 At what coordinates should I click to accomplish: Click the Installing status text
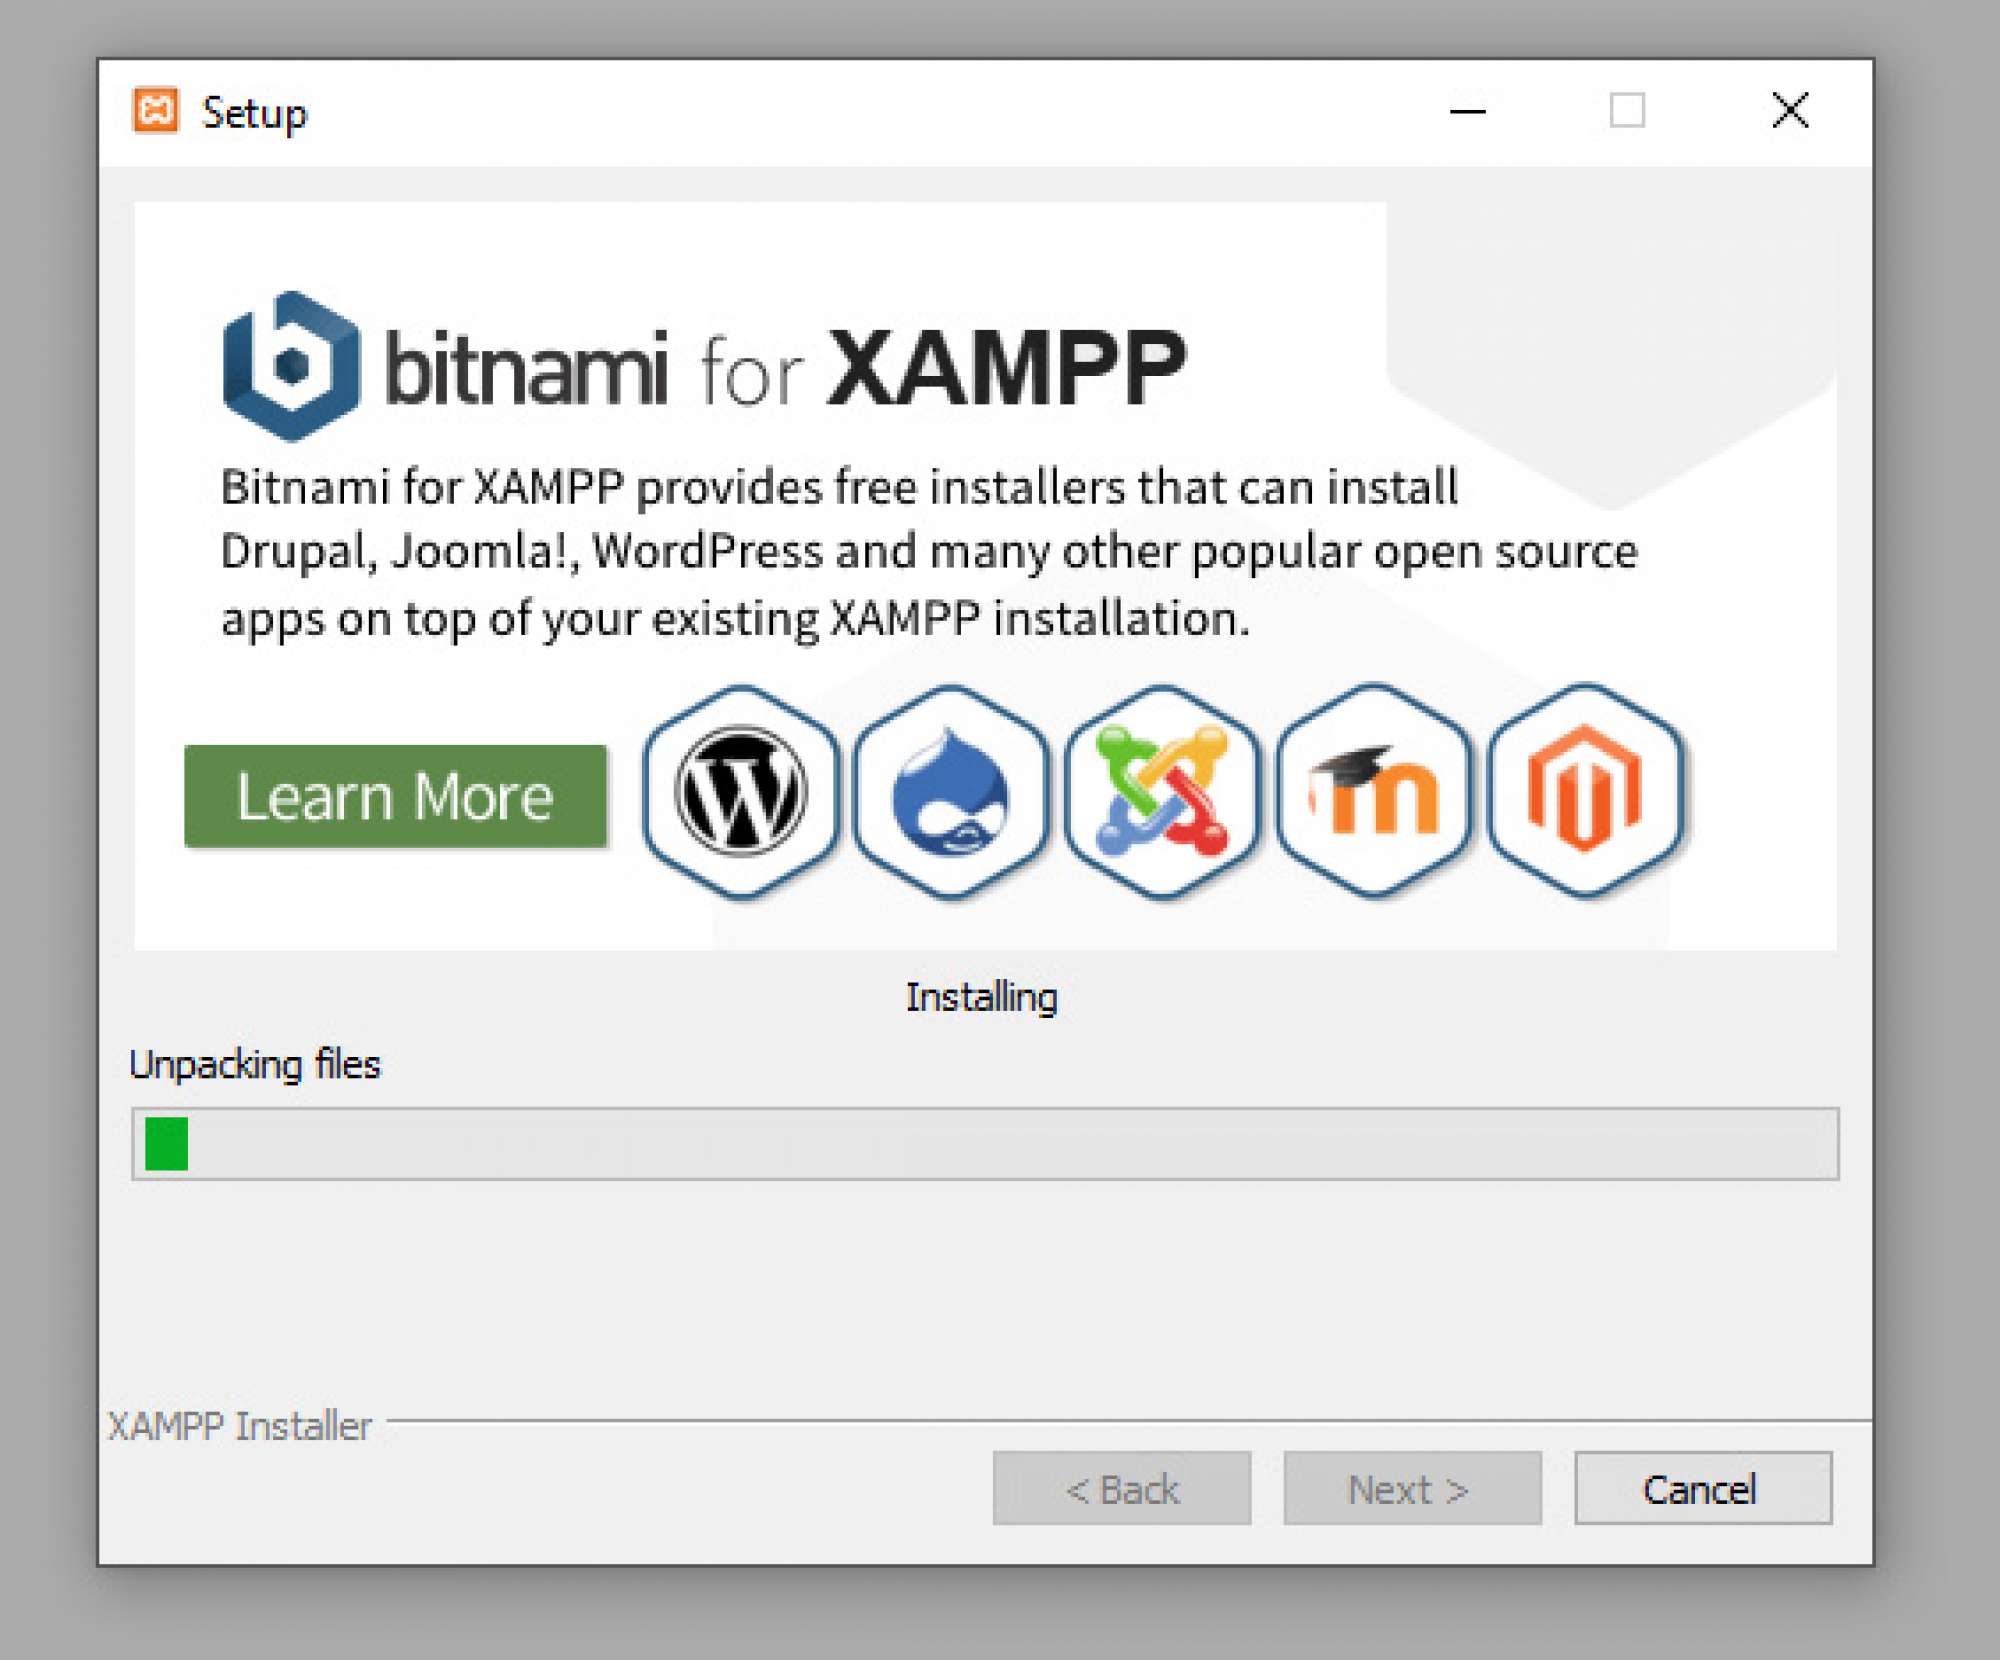(x=981, y=997)
